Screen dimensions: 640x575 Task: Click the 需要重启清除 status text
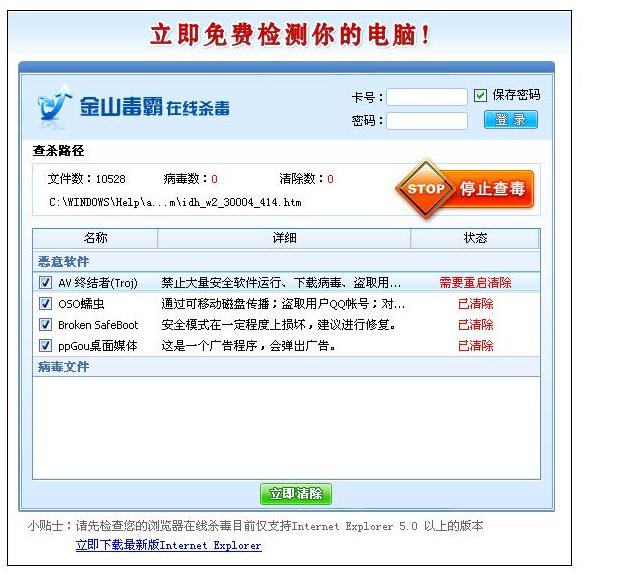[476, 282]
